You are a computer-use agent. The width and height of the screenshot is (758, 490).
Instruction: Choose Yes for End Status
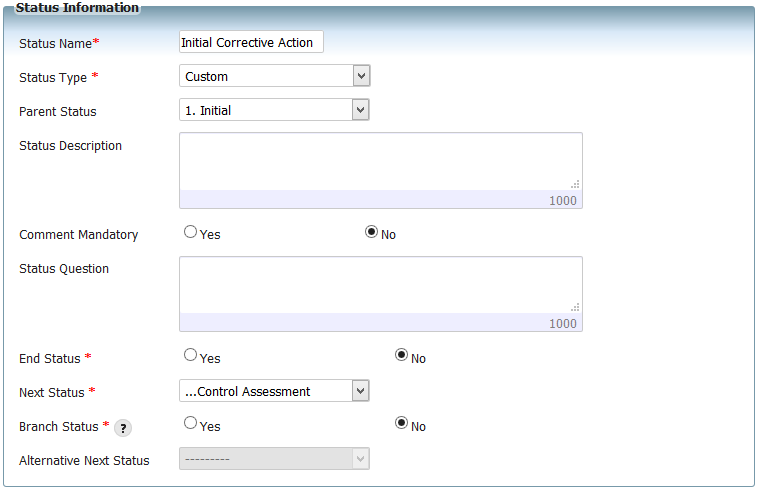[190, 355]
